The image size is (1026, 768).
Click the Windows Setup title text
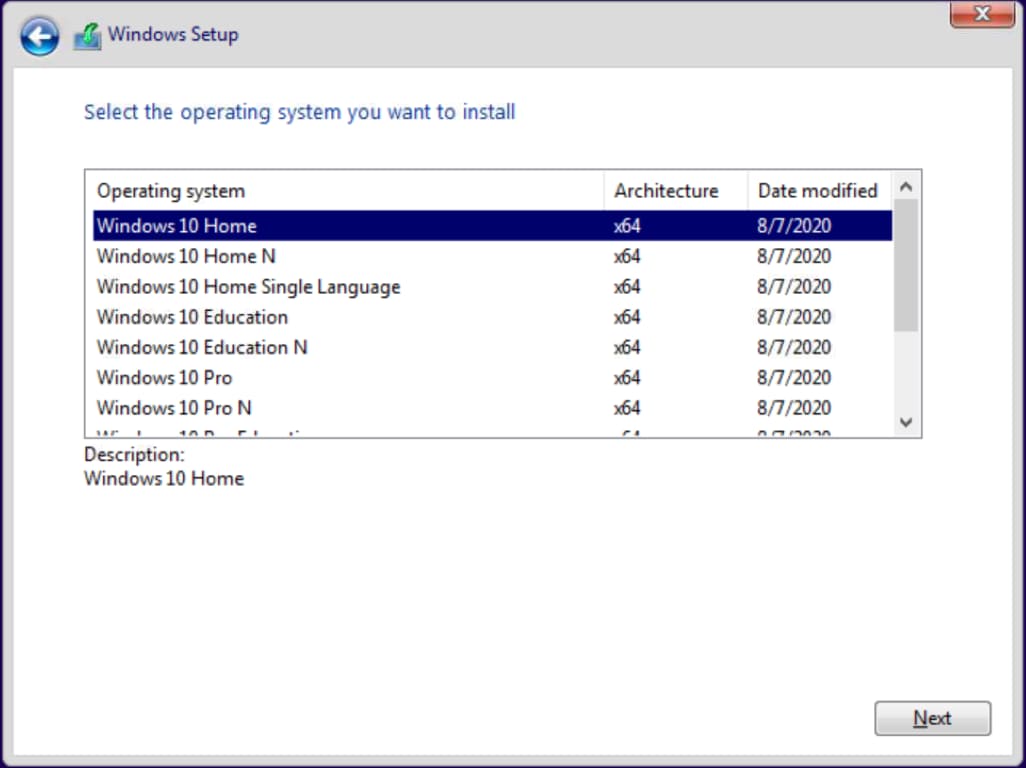(173, 34)
